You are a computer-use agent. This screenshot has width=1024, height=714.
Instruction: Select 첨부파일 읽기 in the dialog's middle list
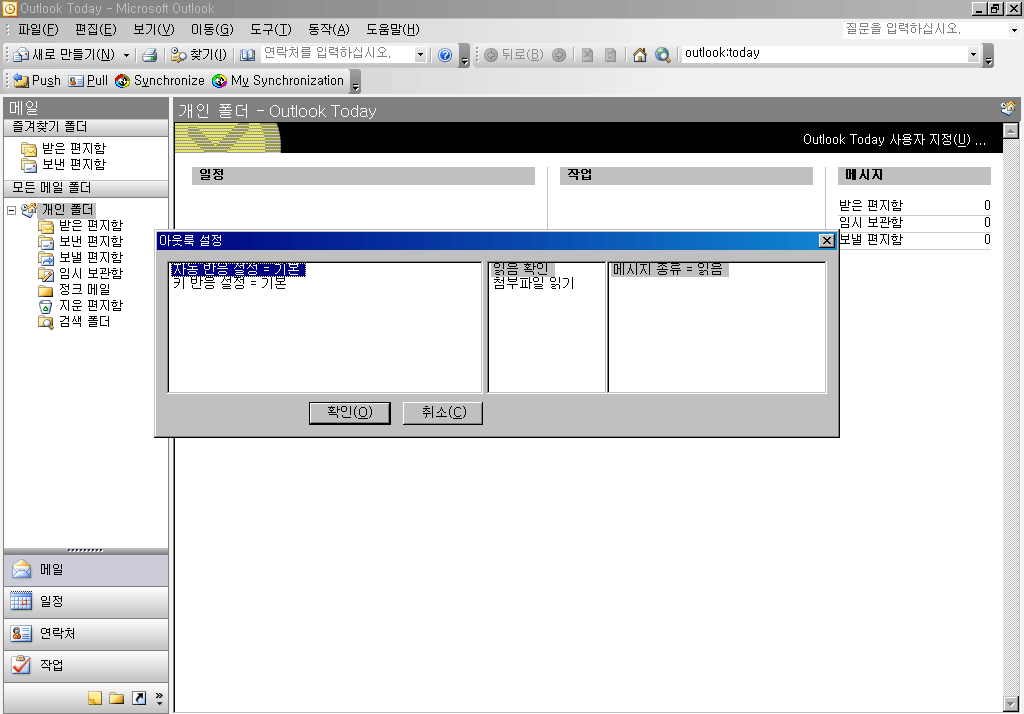pos(534,284)
